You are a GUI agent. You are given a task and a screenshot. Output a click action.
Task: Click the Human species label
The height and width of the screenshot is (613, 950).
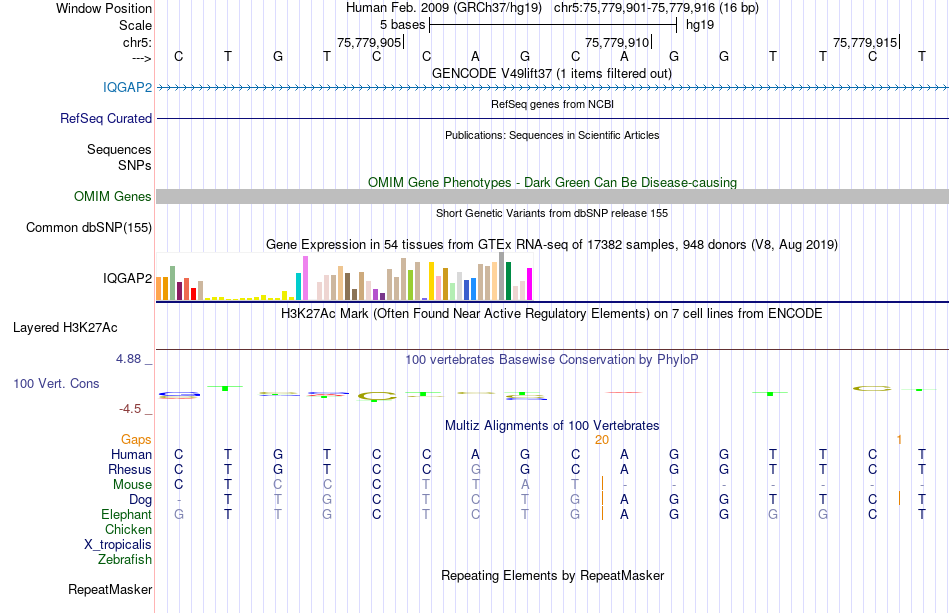coord(131,454)
